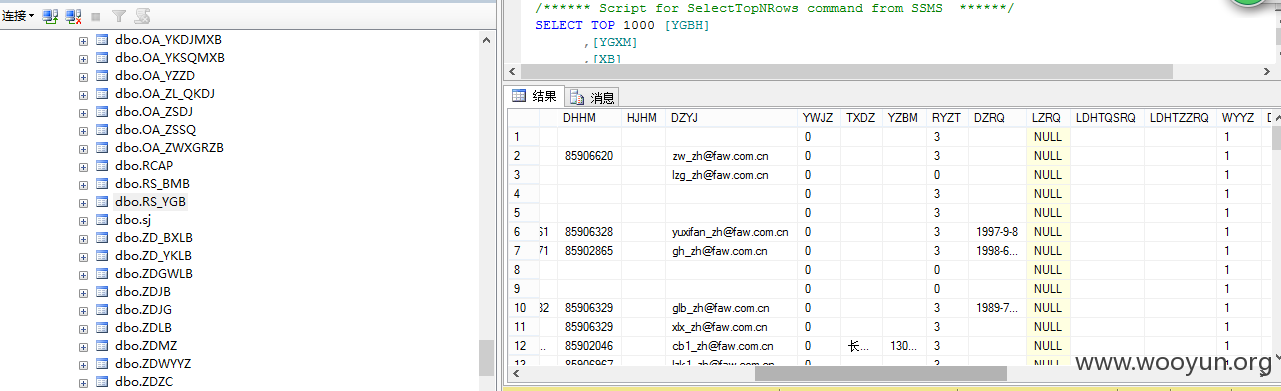Click table icon beside dbo.OA_YZZD
The image size is (1281, 391).
pyautogui.click(x=102, y=76)
